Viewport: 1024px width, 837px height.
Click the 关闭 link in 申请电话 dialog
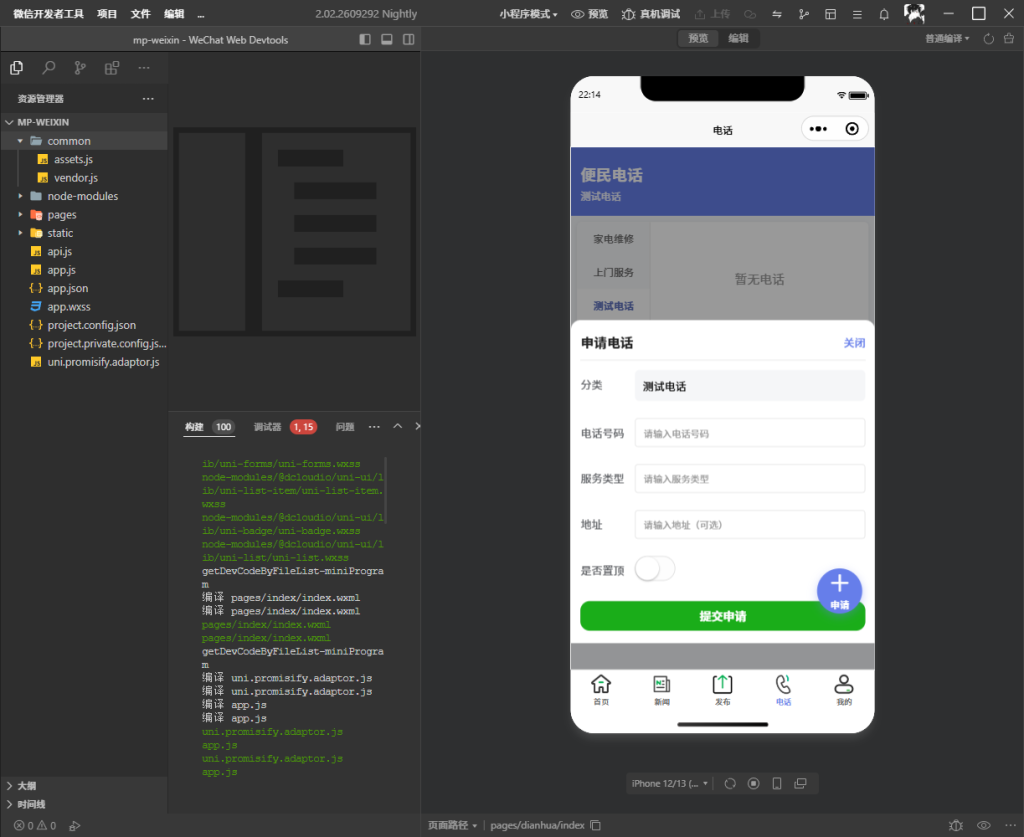pyautogui.click(x=854, y=343)
